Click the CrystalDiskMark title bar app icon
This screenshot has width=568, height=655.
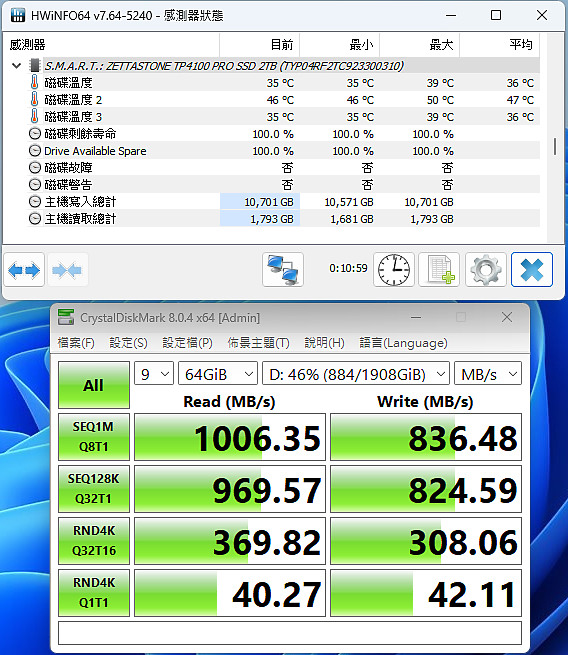[66, 317]
